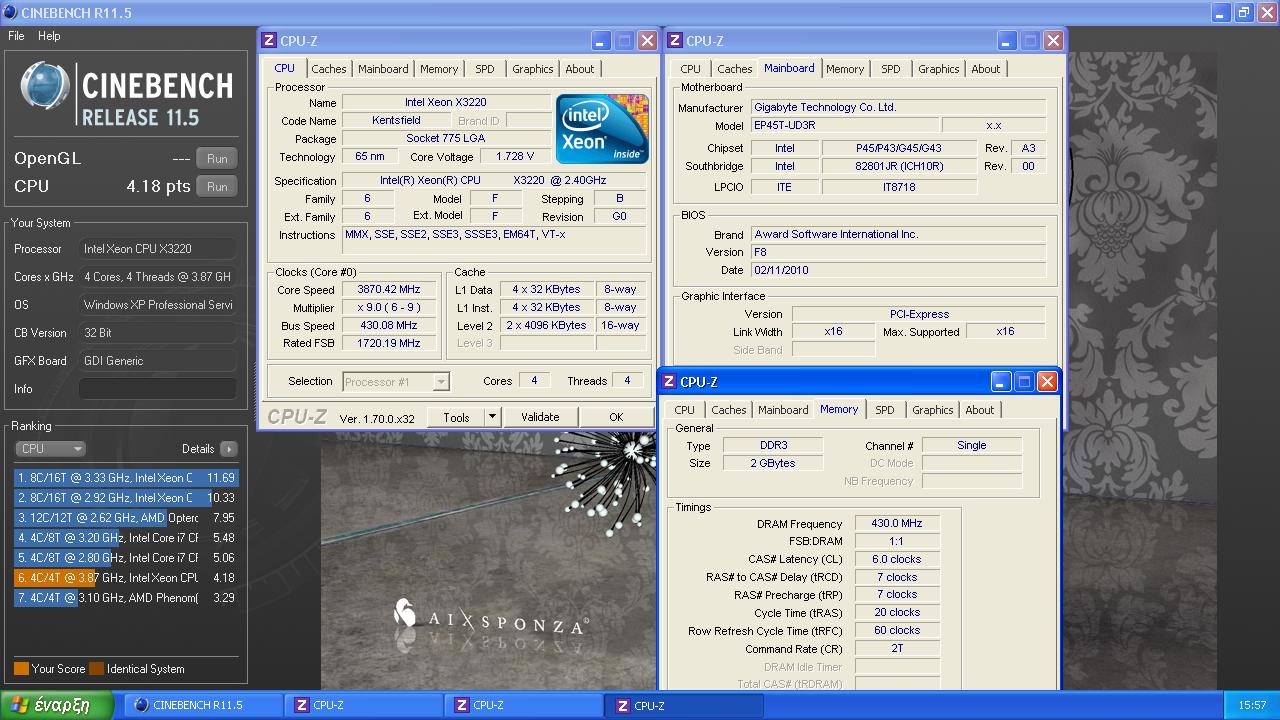Image resolution: width=1280 pixels, height=720 pixels.
Task: Switch to Graphics tab in CPU-Z CPU window
Action: tap(533, 69)
